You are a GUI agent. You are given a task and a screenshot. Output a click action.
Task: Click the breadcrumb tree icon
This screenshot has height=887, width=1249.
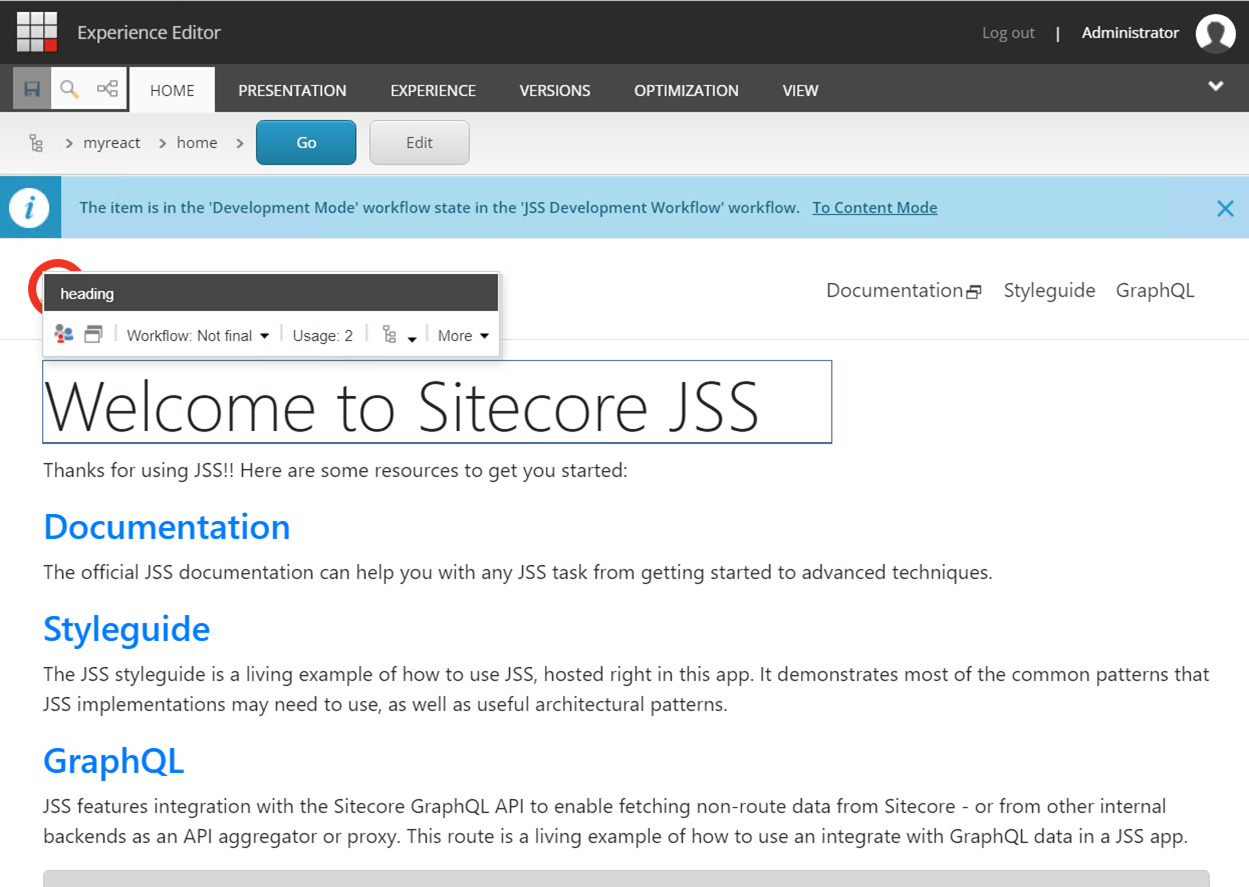pos(36,143)
